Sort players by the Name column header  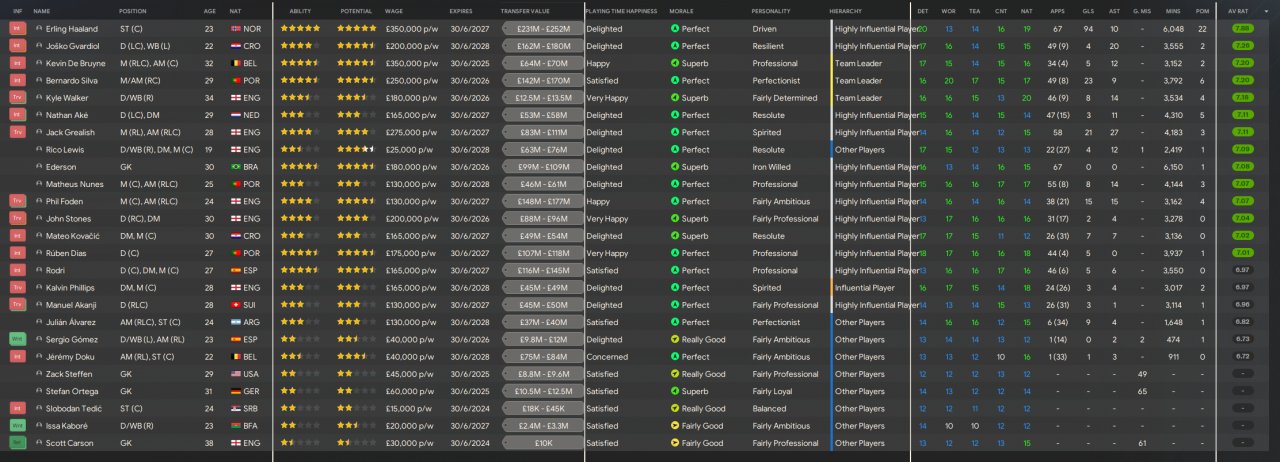coord(42,10)
